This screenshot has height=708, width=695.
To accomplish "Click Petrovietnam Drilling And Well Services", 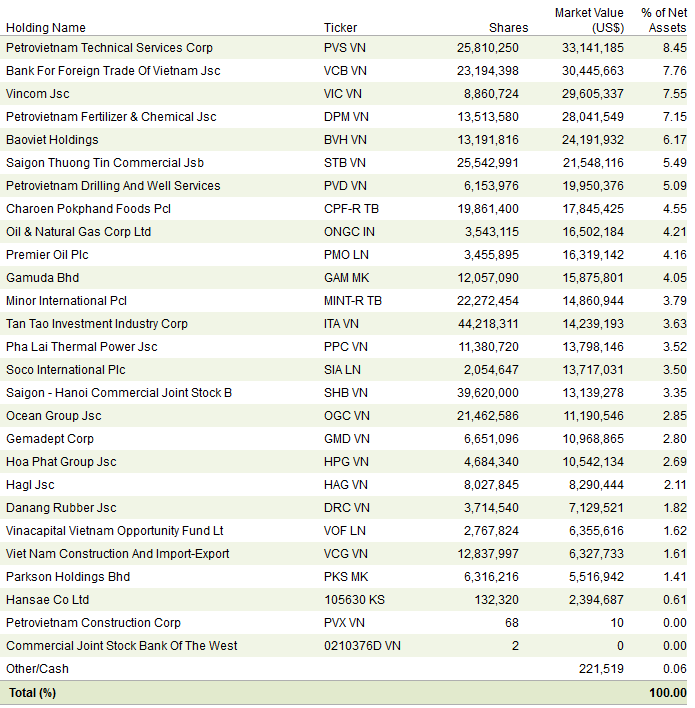I will coord(113,186).
